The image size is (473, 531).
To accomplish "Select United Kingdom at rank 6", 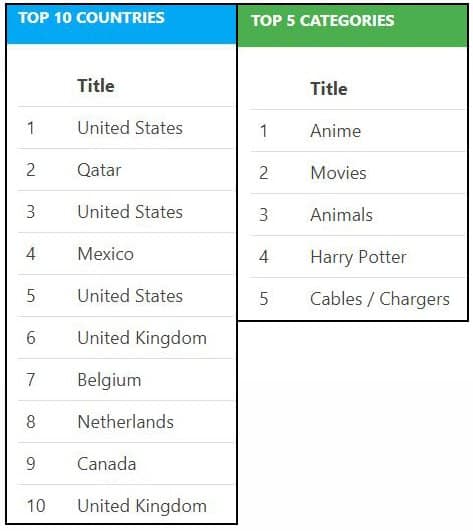I will coord(142,338).
